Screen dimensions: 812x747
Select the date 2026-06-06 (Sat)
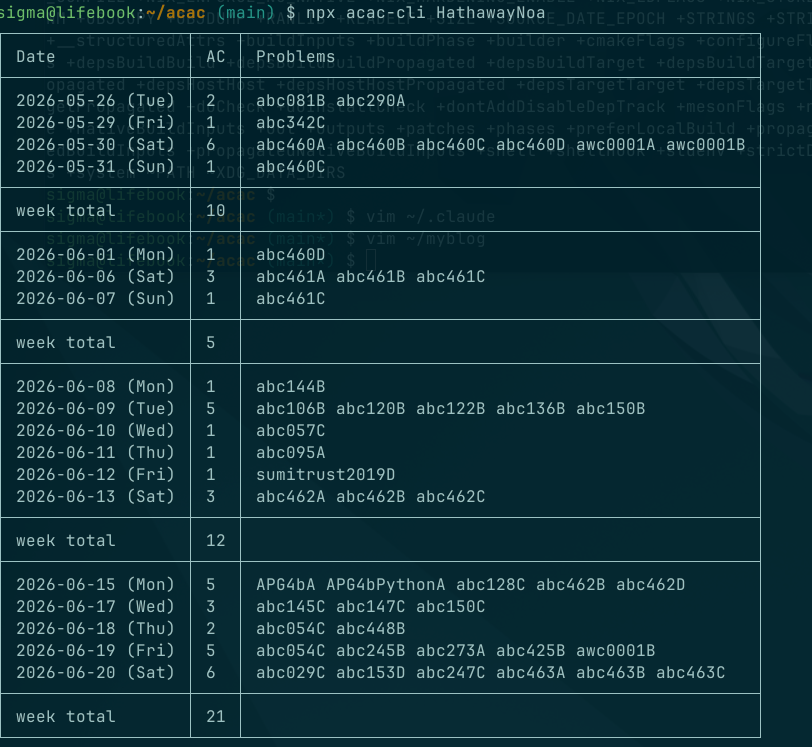(95, 277)
